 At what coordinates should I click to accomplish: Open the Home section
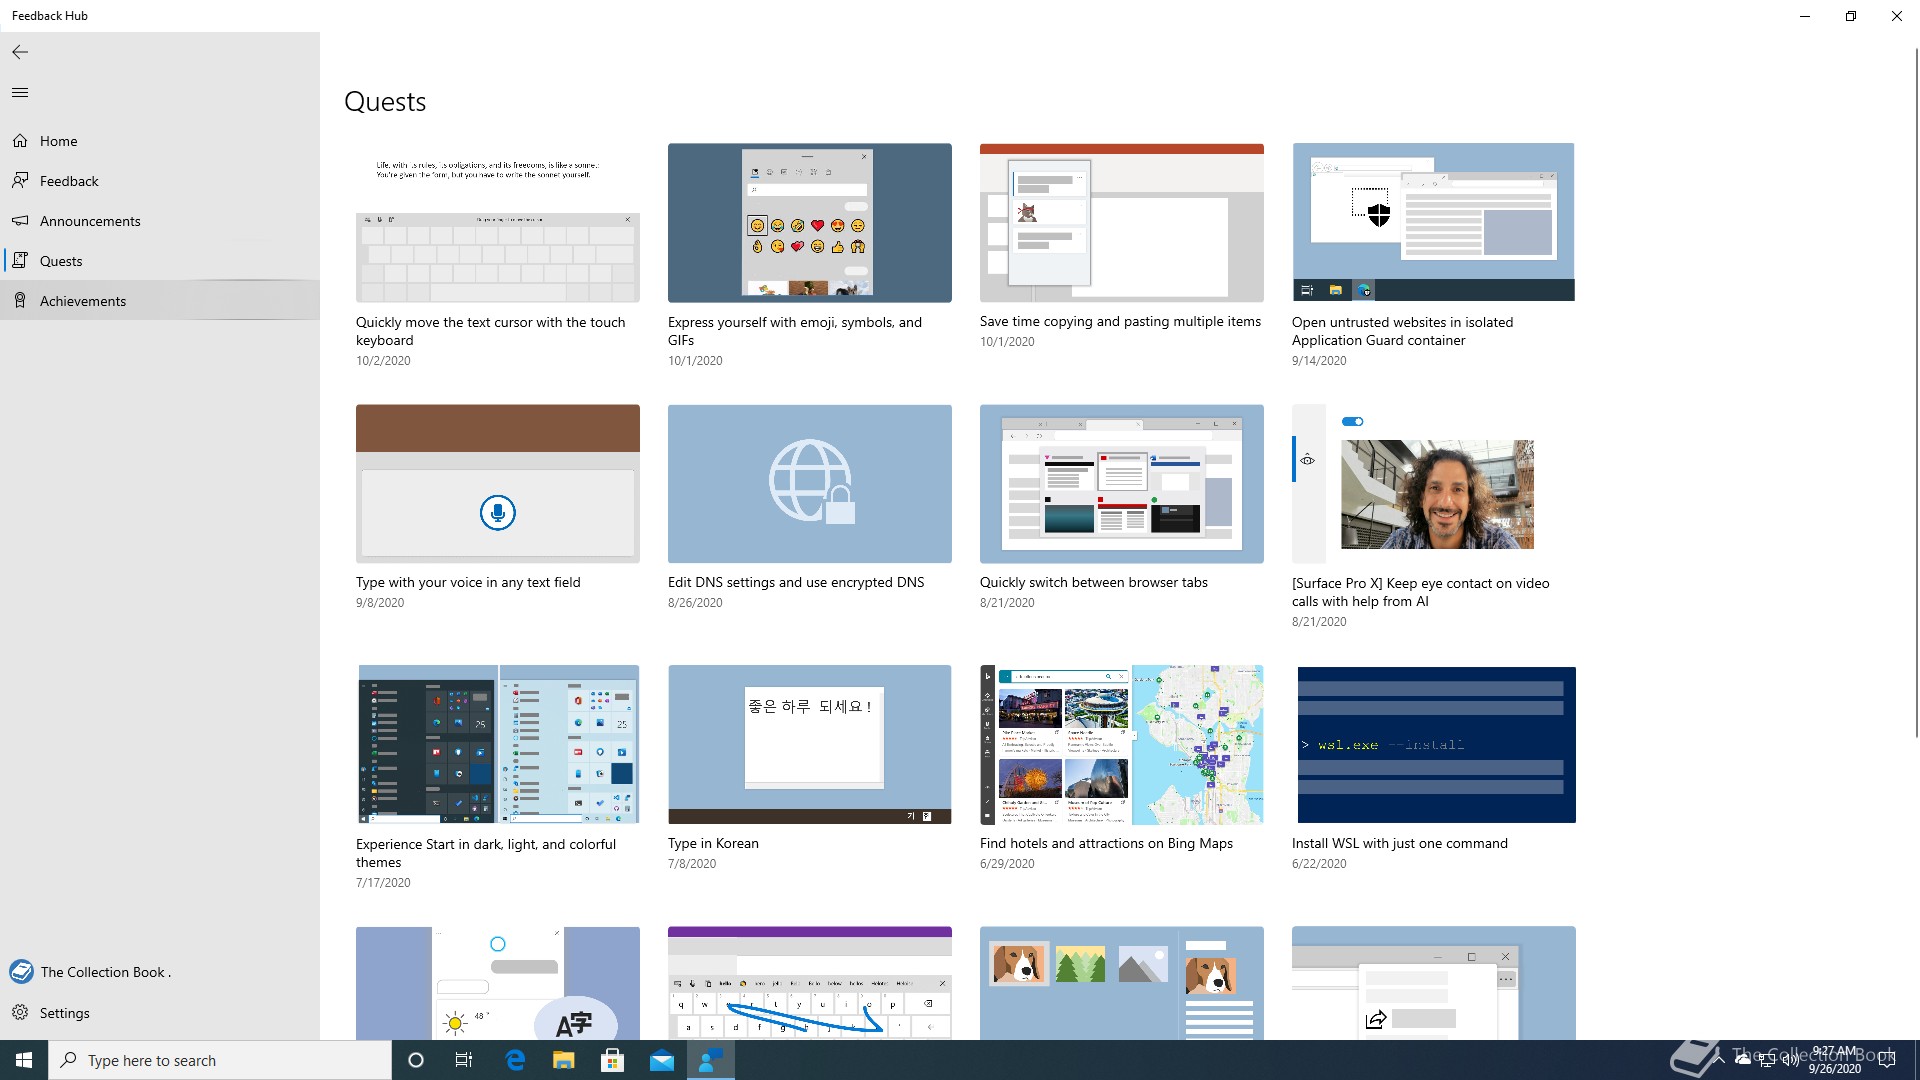[160, 141]
